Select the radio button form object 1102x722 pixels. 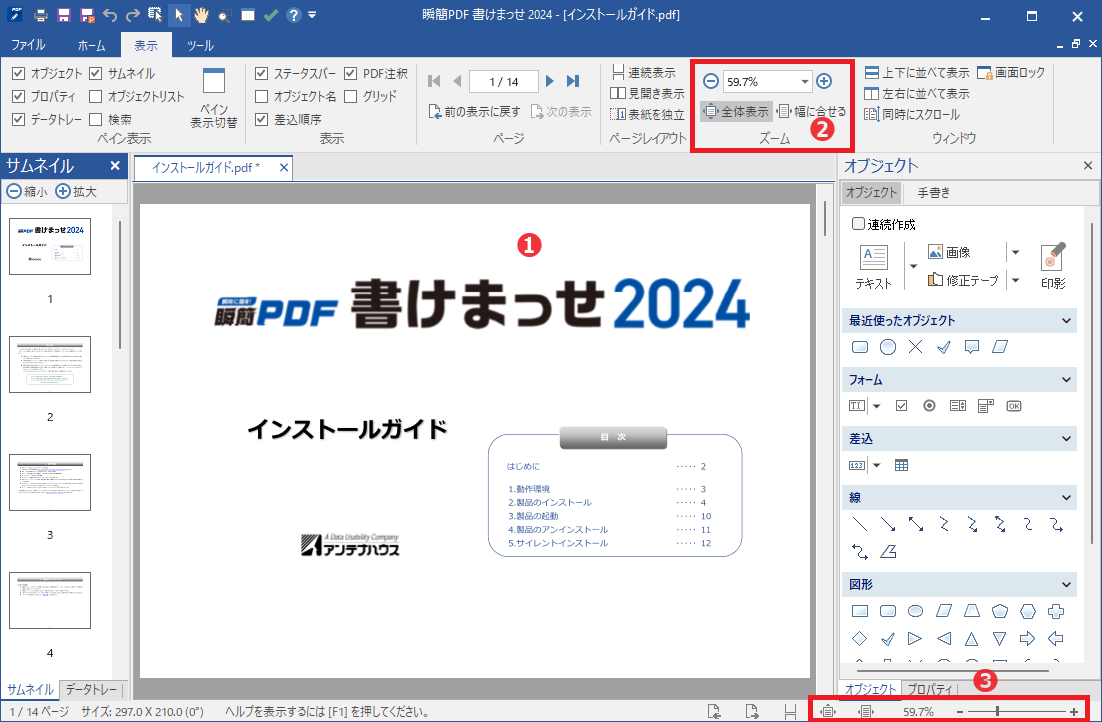click(929, 406)
